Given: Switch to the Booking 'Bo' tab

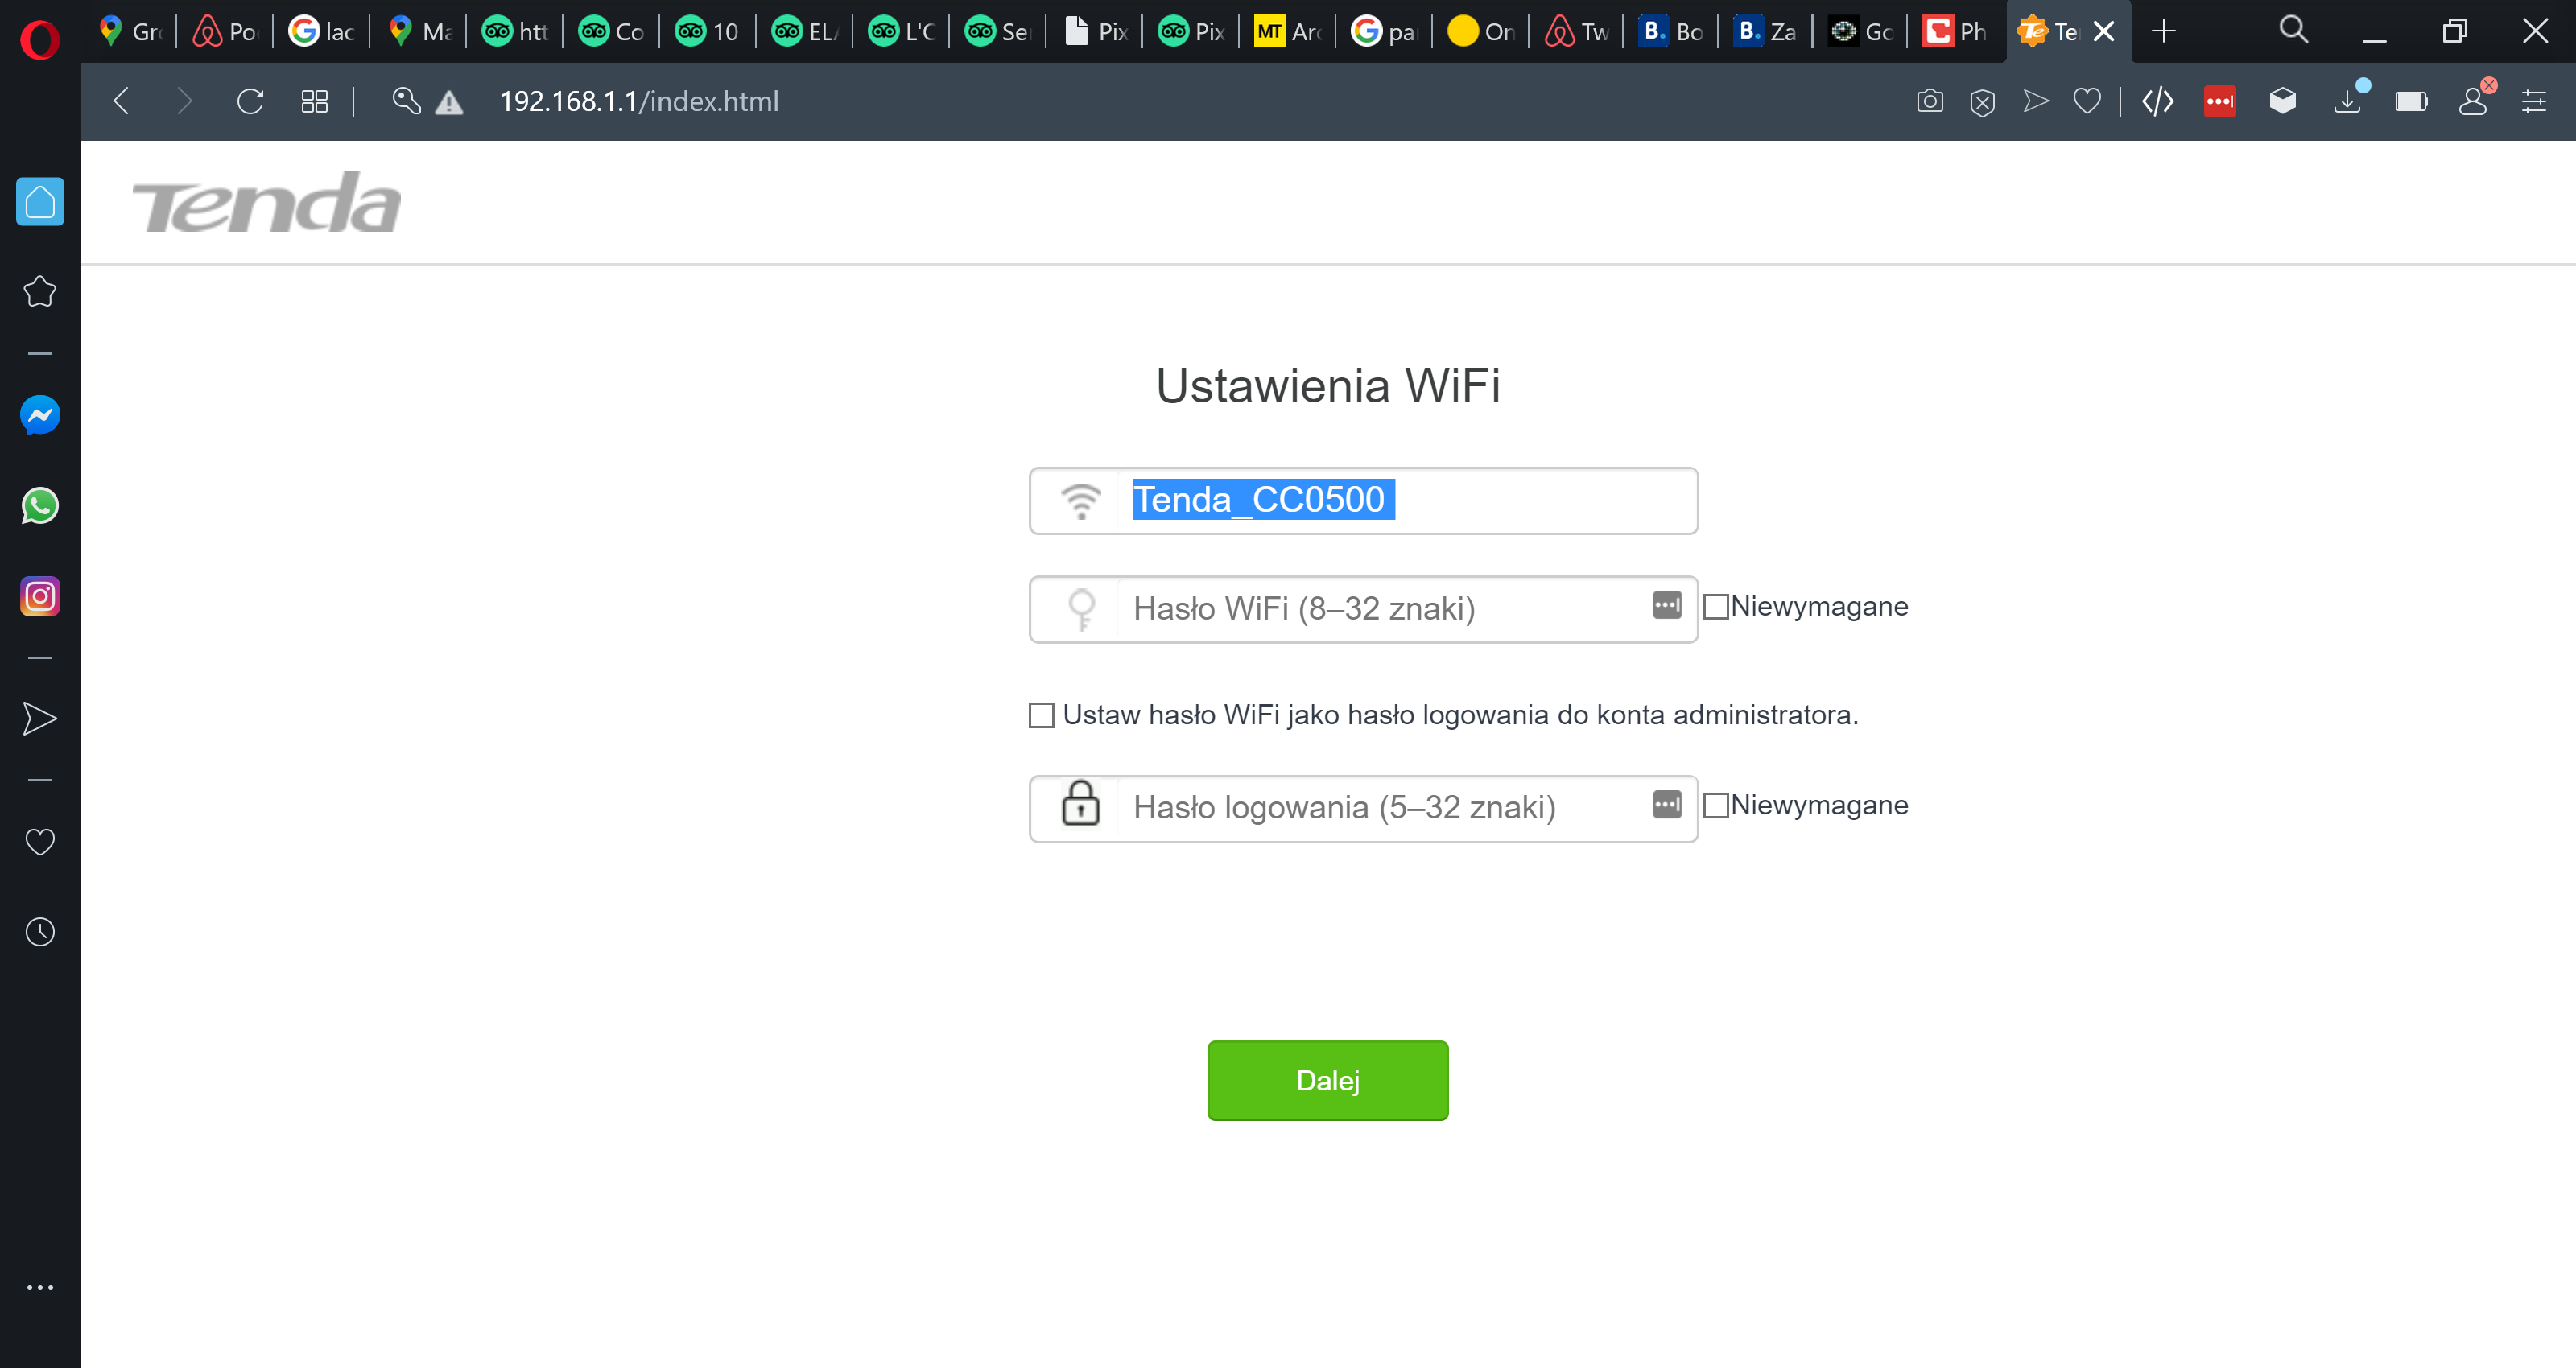Looking at the screenshot, I should (x=1673, y=31).
